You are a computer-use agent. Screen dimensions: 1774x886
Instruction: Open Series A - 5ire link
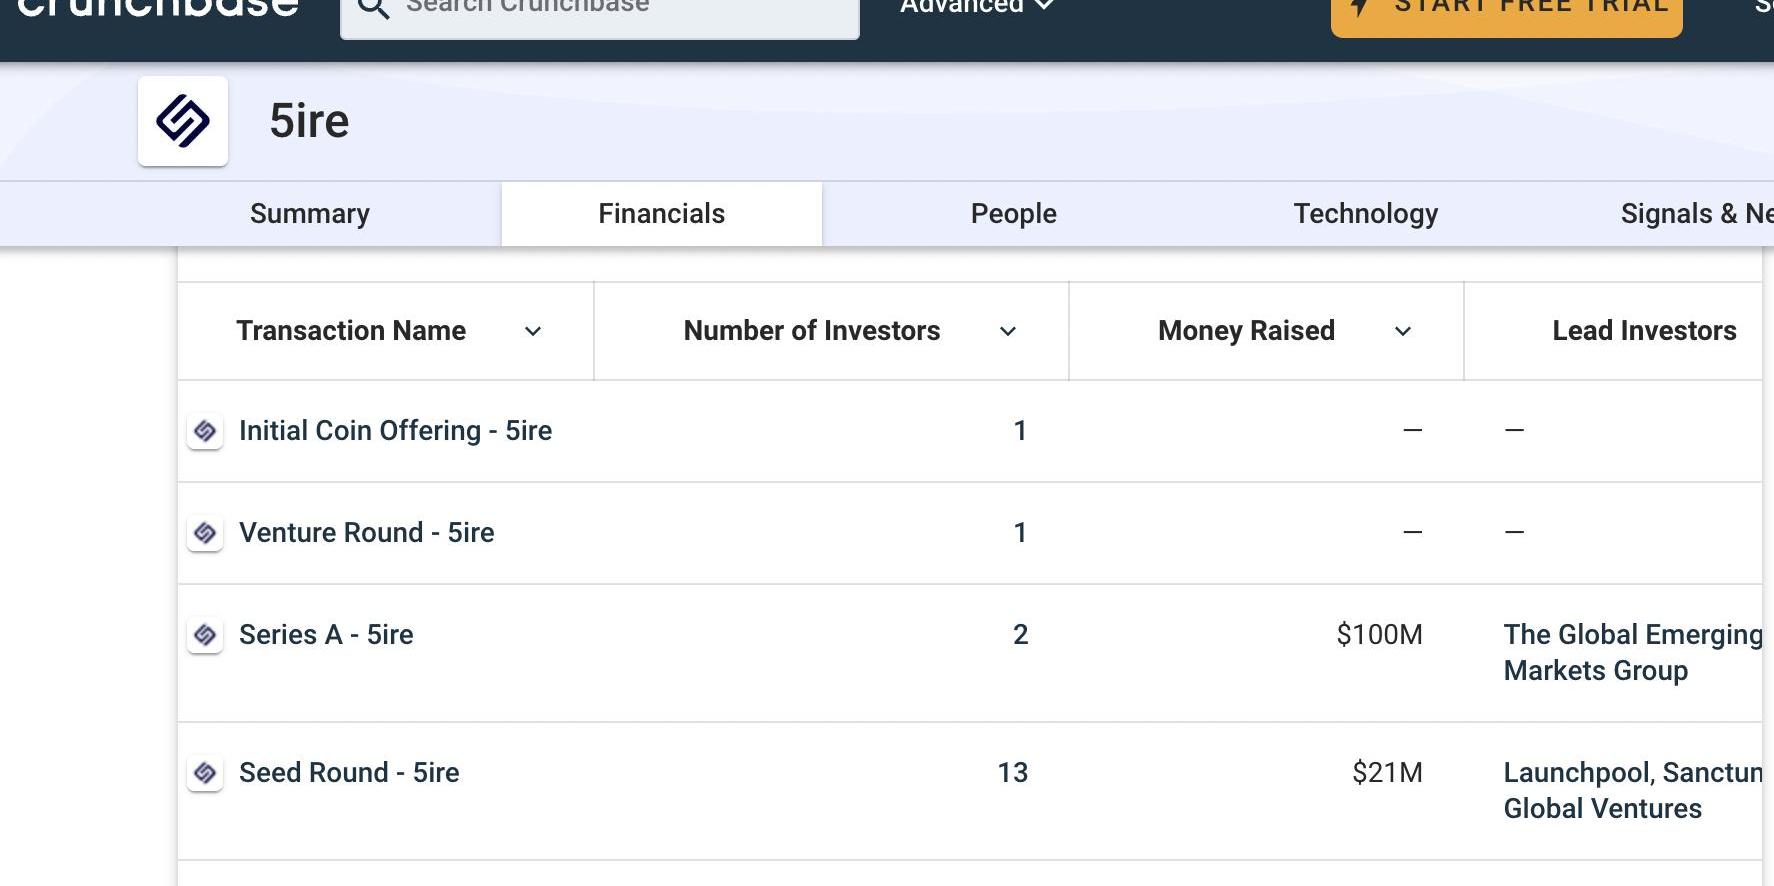(x=326, y=634)
